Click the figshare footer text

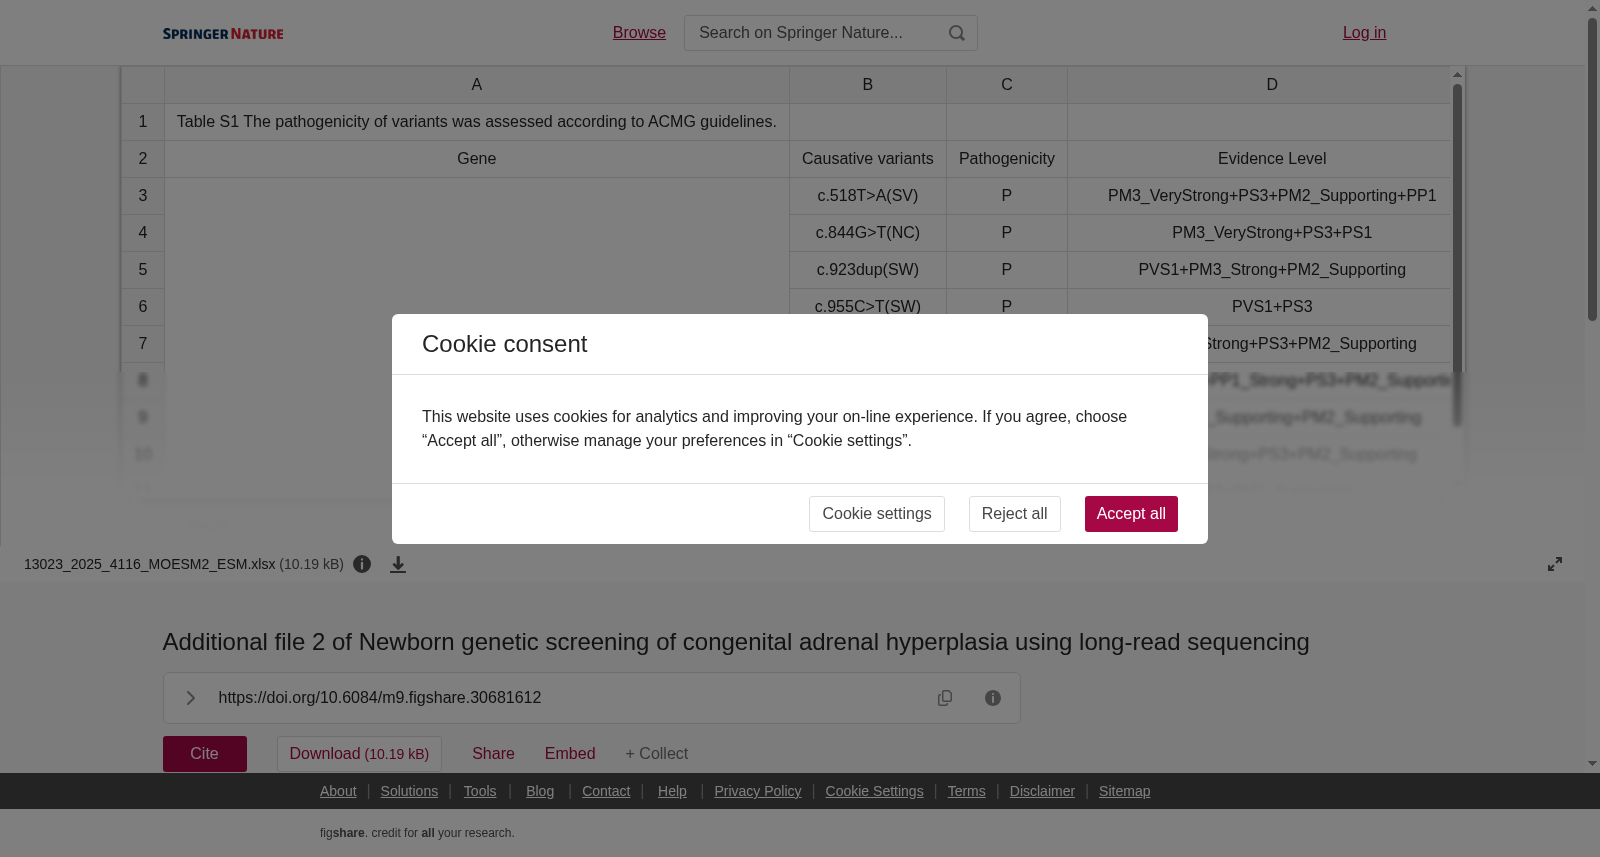[x=417, y=833]
